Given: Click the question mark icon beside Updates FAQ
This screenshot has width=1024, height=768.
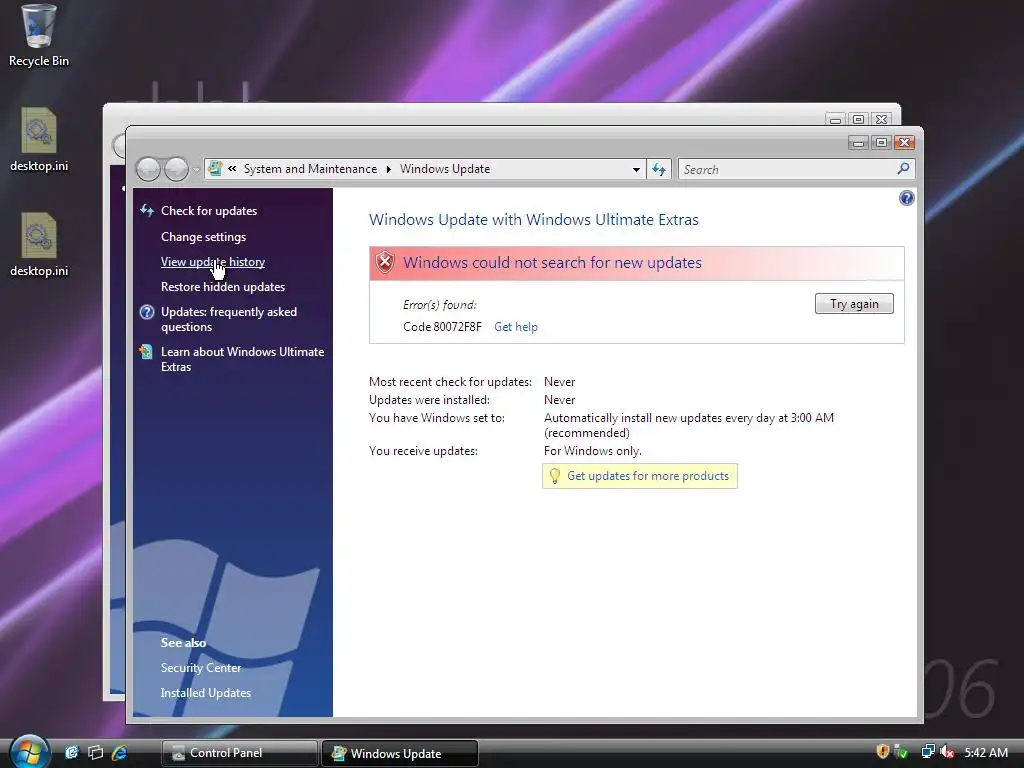Looking at the screenshot, I should point(147,312).
